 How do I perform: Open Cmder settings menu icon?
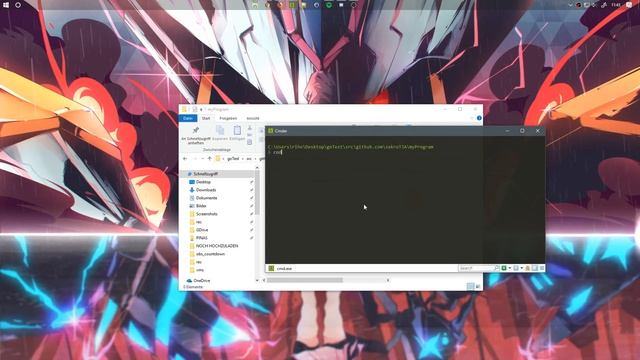[542, 268]
